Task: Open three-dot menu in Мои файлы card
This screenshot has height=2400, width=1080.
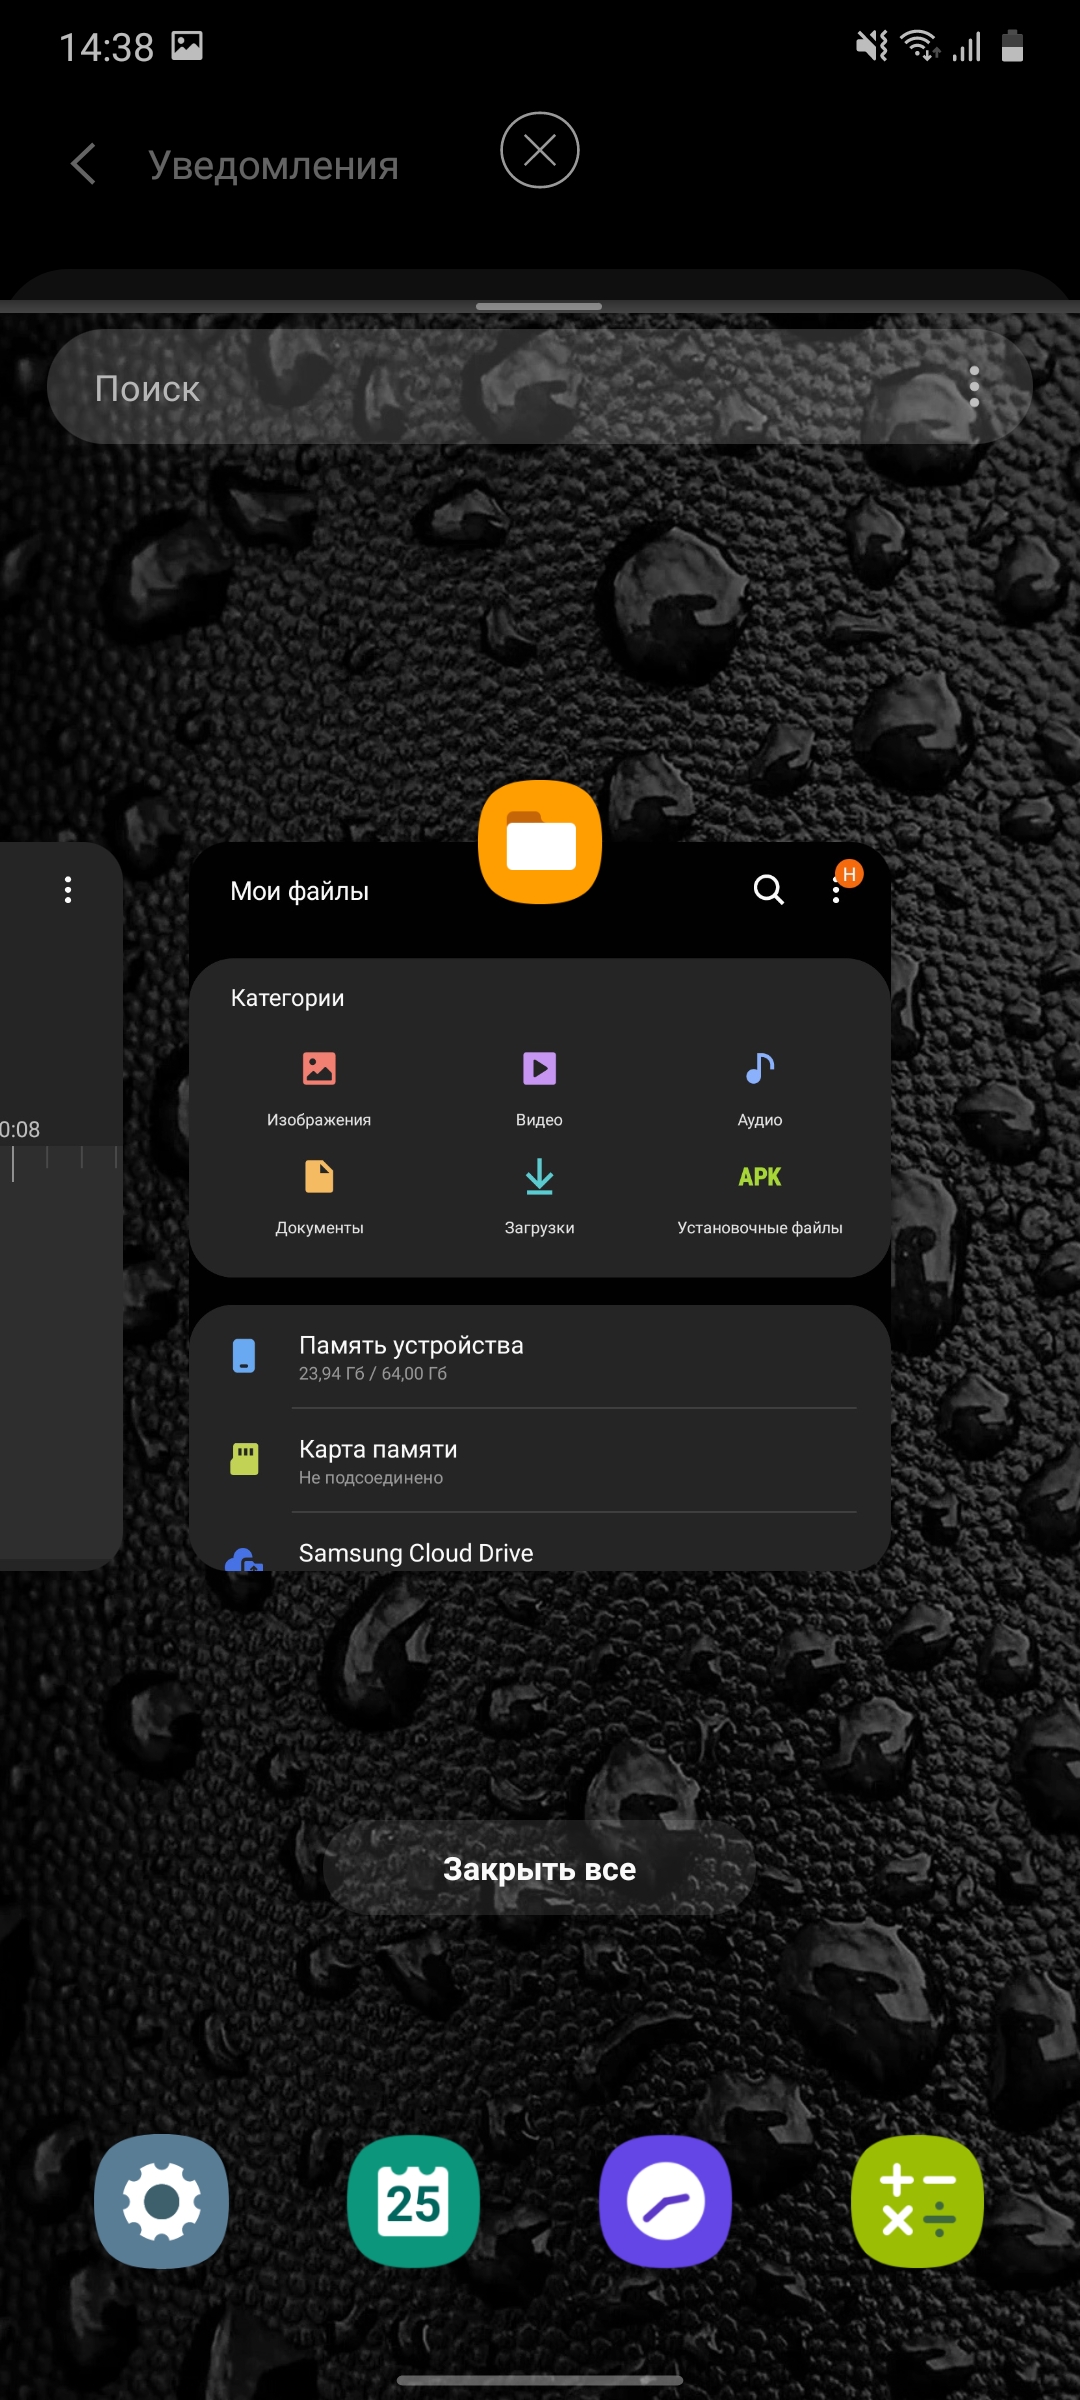Action: (x=836, y=890)
